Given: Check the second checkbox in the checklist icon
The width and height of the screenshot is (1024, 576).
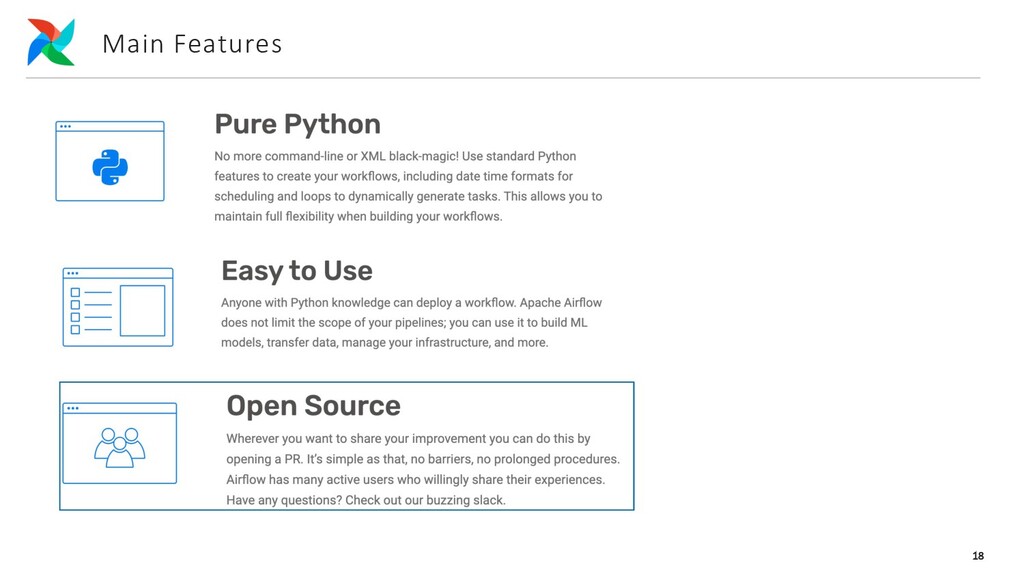Looking at the screenshot, I should point(75,305).
